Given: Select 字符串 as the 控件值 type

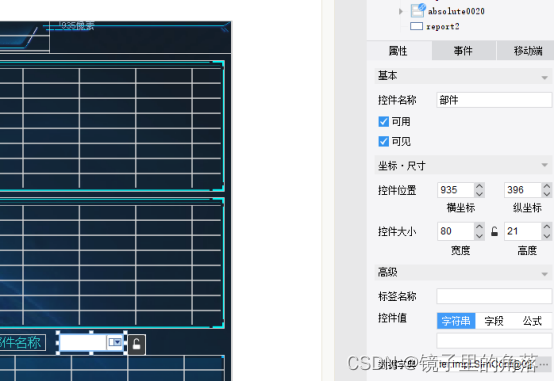Looking at the screenshot, I should 456,321.
